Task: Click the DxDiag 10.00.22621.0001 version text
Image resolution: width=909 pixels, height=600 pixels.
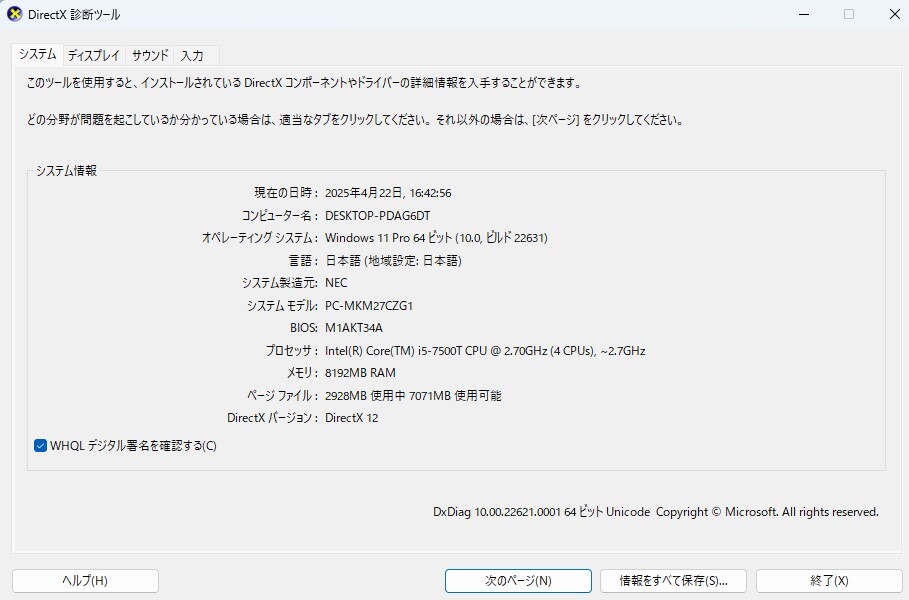Action: point(656,512)
